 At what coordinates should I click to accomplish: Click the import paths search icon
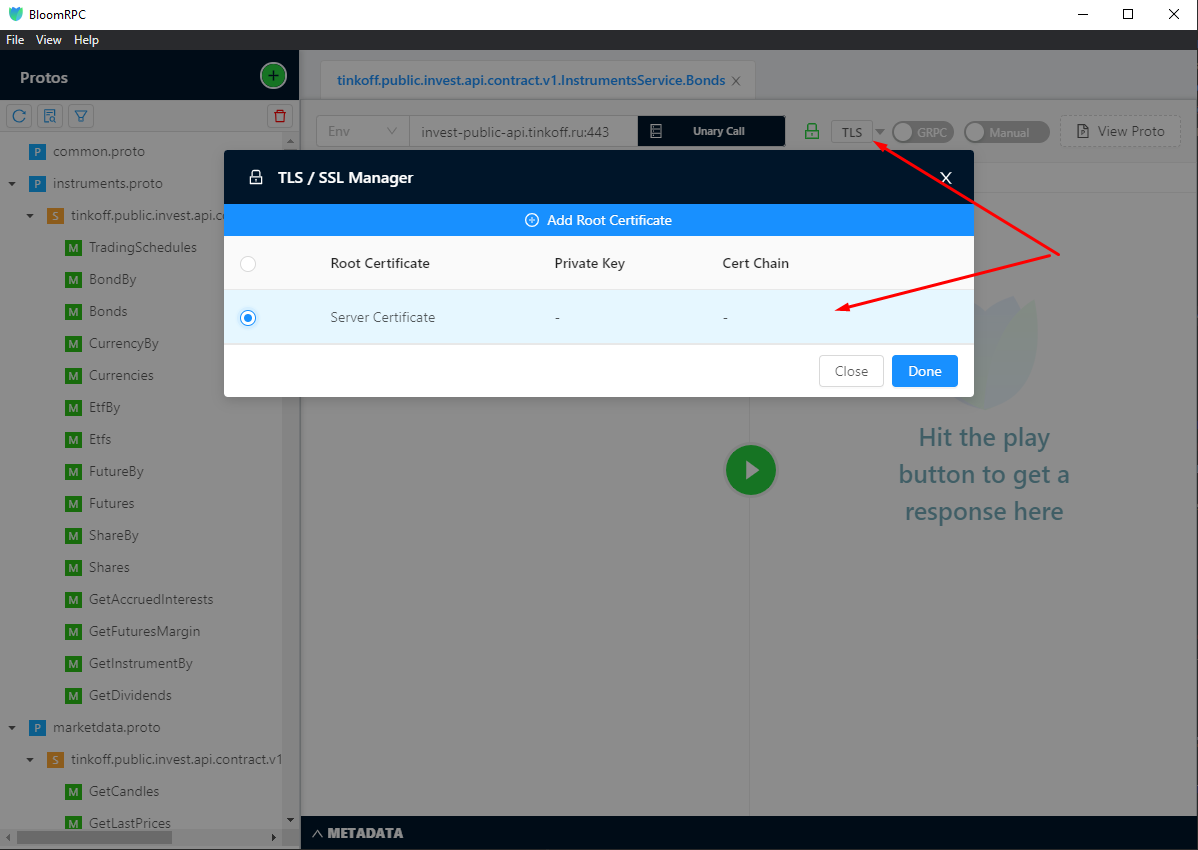click(x=50, y=116)
